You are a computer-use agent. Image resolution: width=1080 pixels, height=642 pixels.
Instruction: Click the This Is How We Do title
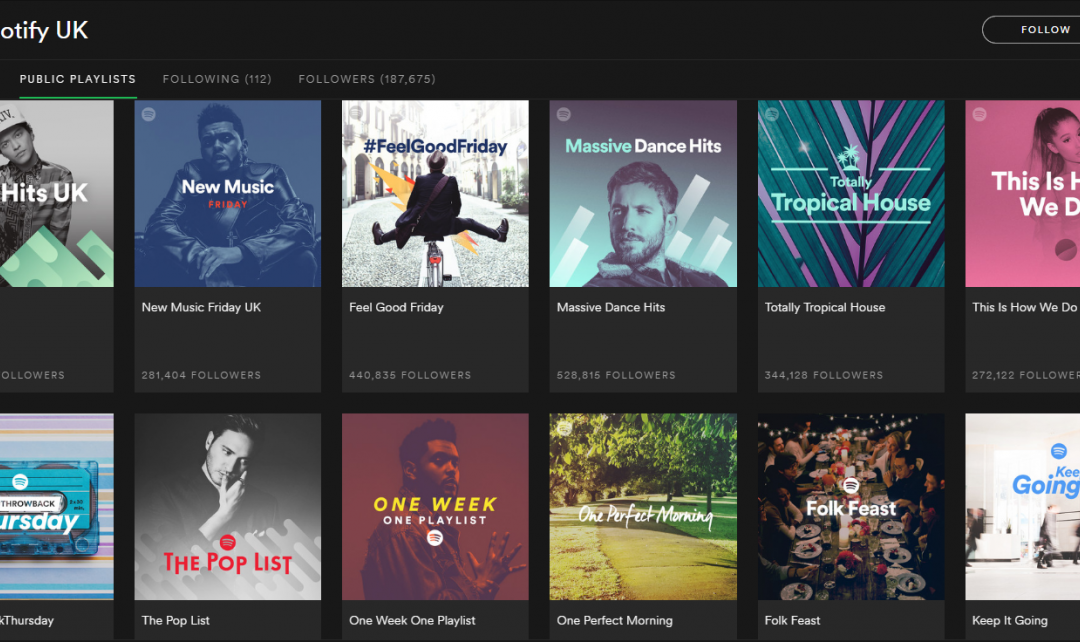click(1024, 307)
